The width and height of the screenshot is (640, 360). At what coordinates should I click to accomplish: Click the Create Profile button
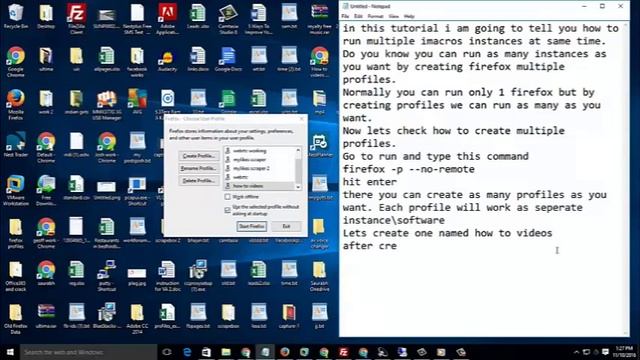(x=199, y=156)
